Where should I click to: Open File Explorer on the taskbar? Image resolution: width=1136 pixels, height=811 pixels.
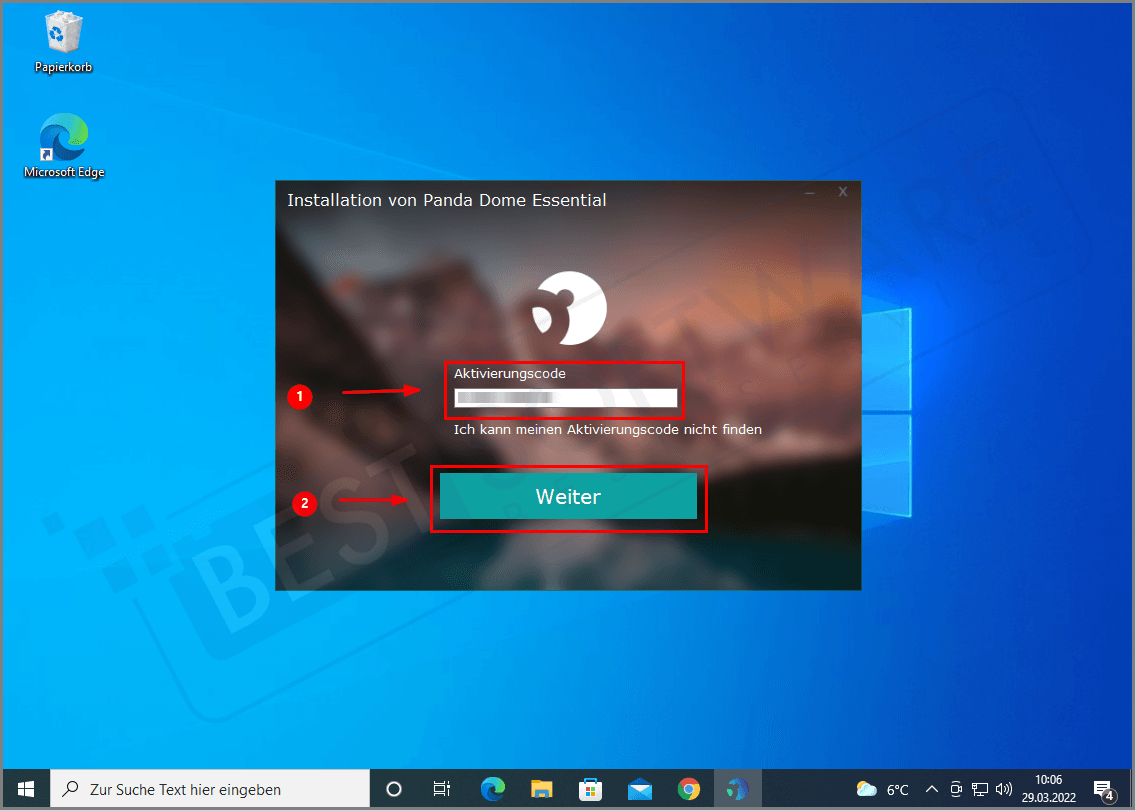click(x=542, y=789)
